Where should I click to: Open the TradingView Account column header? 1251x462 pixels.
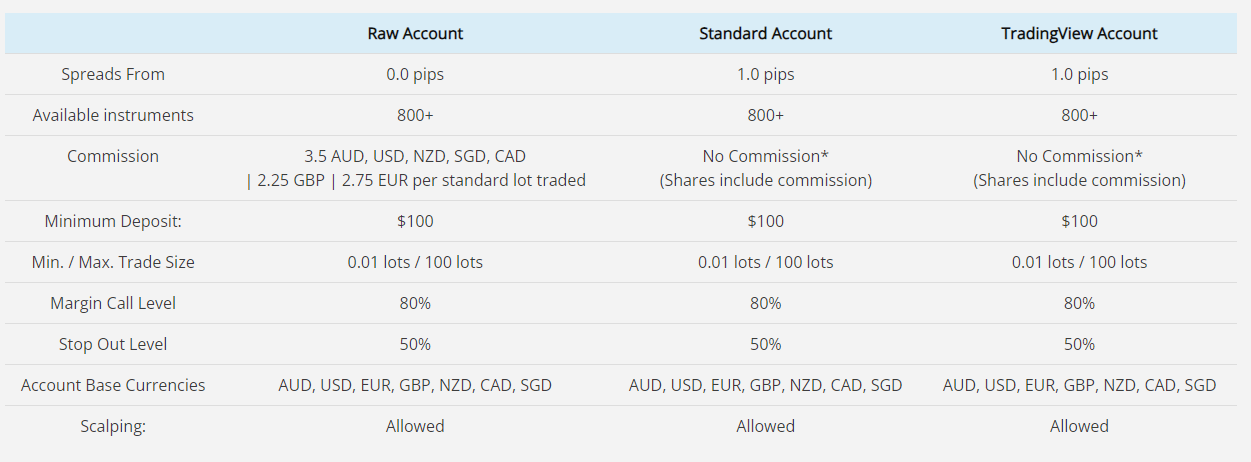coord(1079,33)
